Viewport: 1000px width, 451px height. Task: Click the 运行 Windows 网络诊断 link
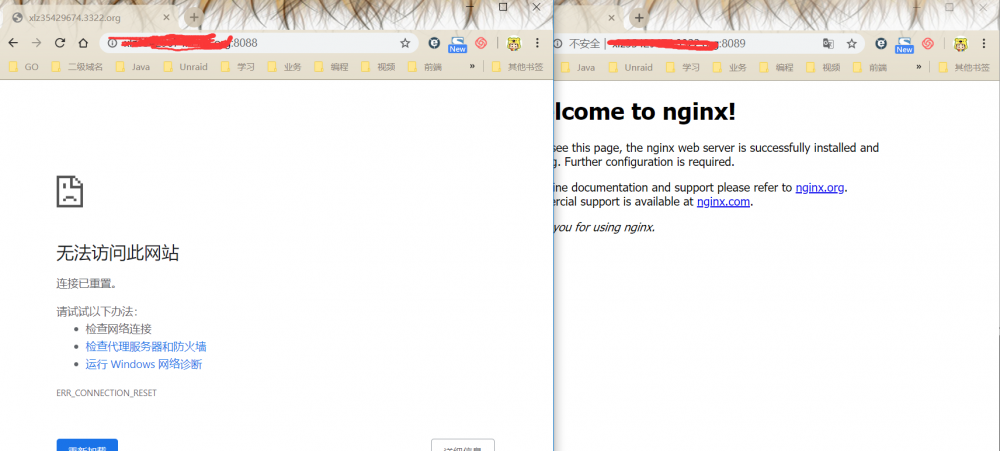(x=144, y=364)
